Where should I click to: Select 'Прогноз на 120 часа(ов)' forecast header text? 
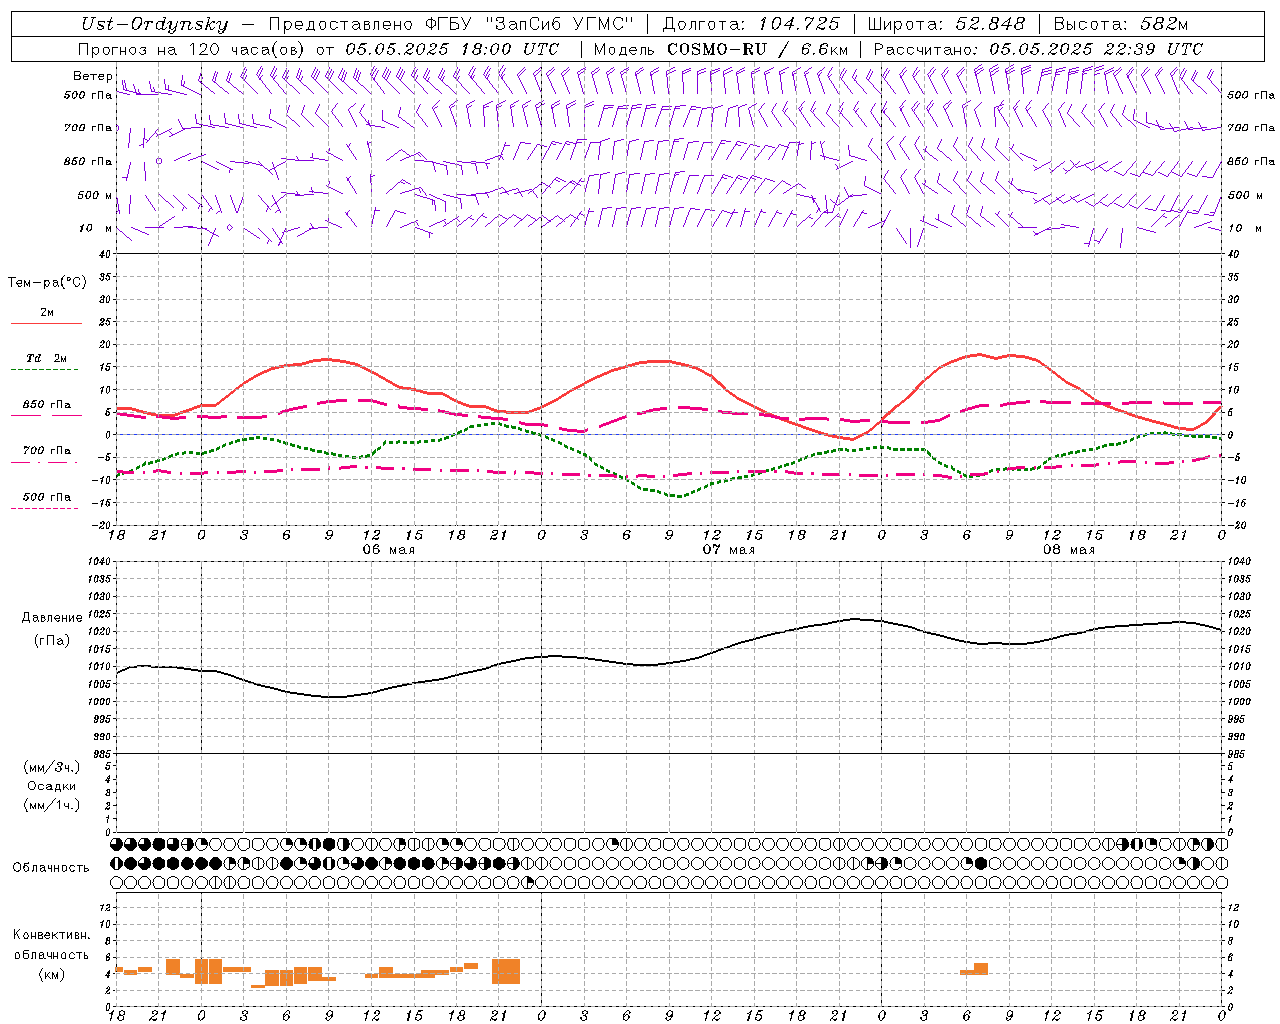coord(191,49)
